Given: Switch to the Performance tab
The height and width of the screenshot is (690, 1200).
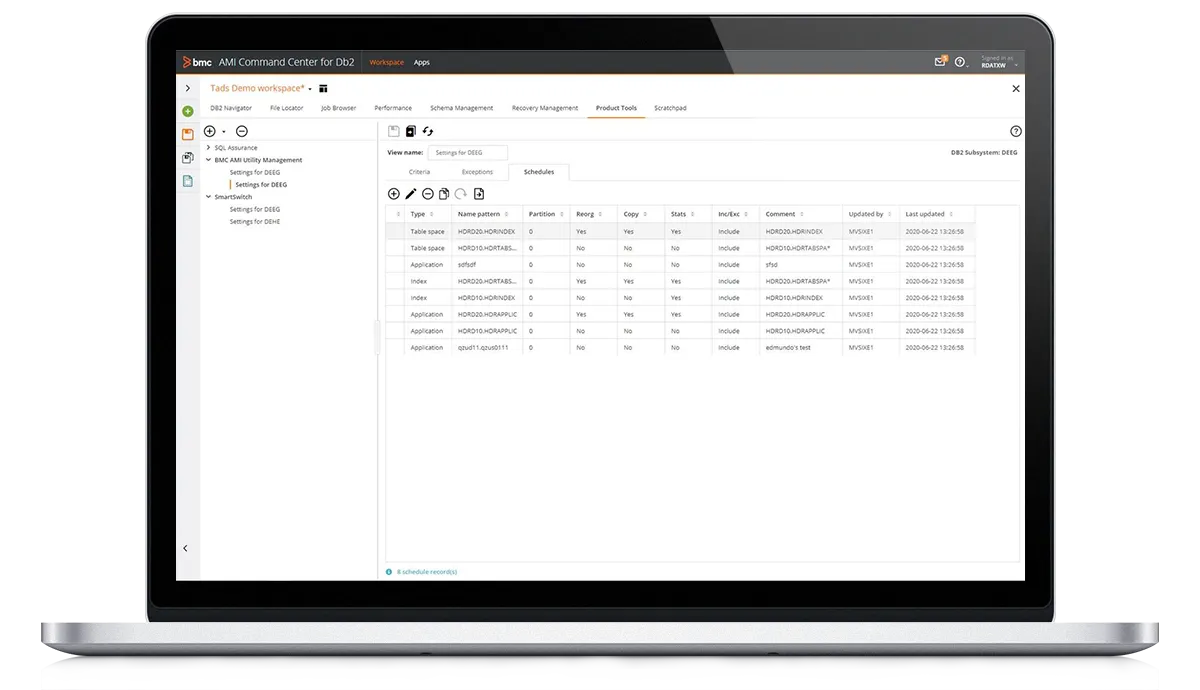Looking at the screenshot, I should [393, 108].
